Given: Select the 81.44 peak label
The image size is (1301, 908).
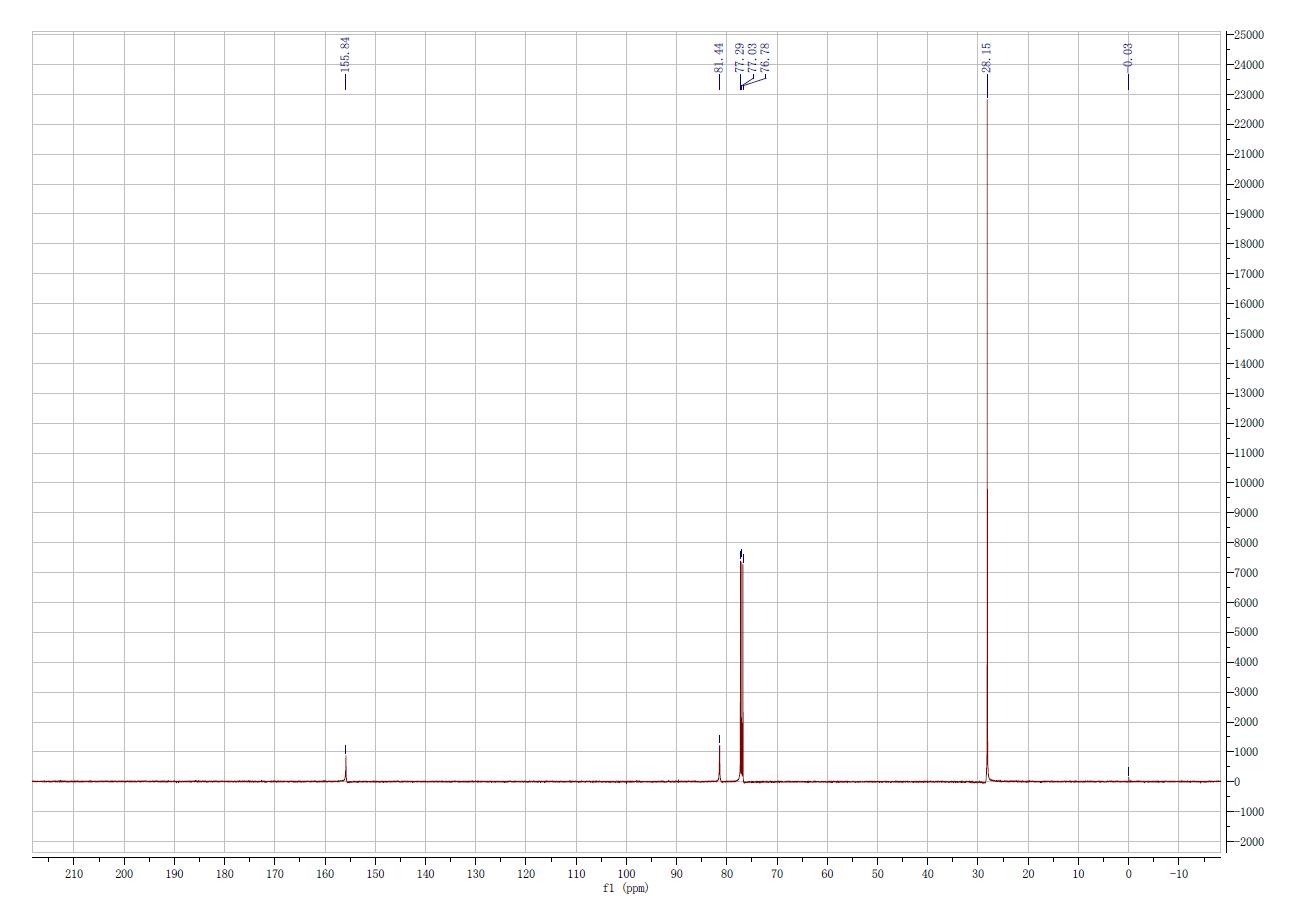Looking at the screenshot, I should 719,58.
